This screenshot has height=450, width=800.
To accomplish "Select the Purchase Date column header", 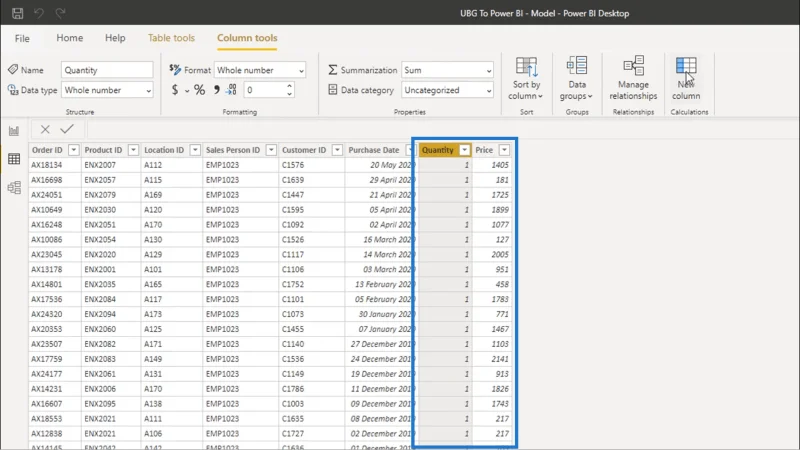I will point(374,149).
